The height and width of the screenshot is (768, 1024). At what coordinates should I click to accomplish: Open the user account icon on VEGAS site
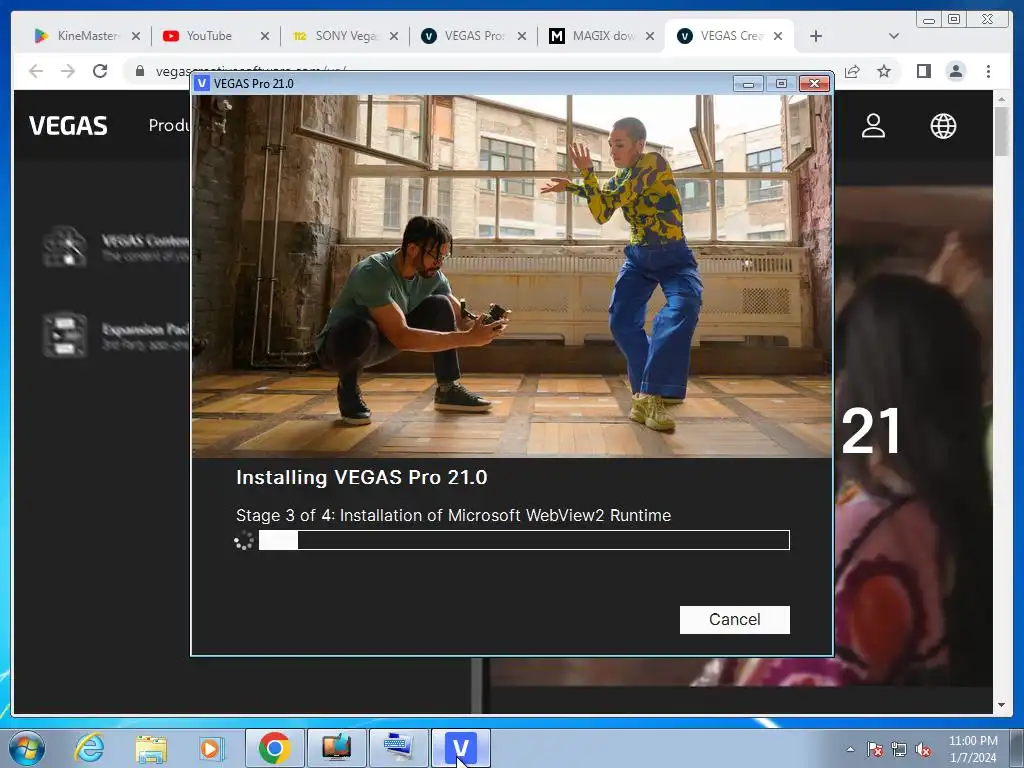tap(873, 125)
